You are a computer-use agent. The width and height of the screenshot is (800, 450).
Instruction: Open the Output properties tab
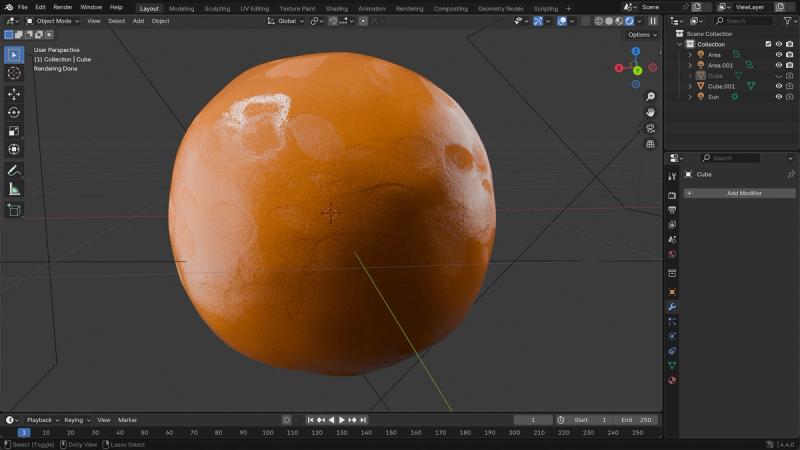point(672,210)
